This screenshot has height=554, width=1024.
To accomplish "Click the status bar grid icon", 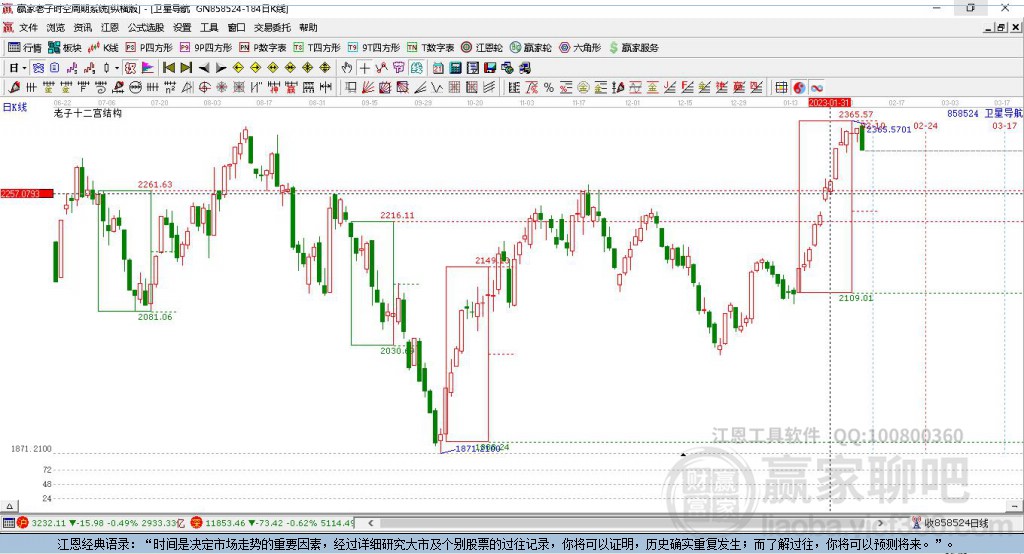I will coord(8,523).
